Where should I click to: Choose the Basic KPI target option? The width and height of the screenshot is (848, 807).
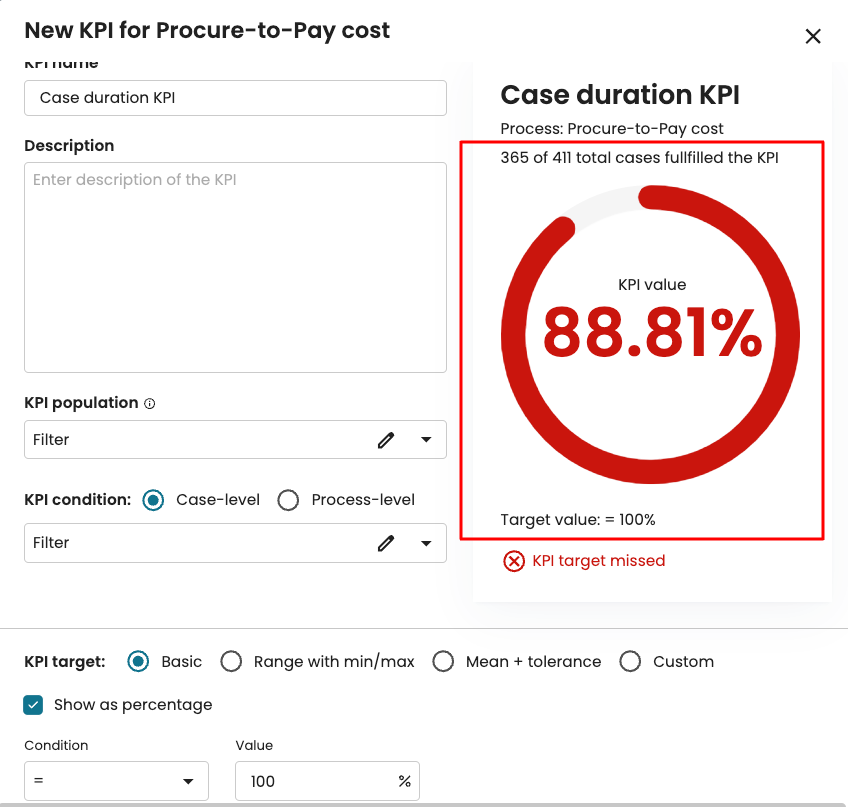pyautogui.click(x=139, y=662)
